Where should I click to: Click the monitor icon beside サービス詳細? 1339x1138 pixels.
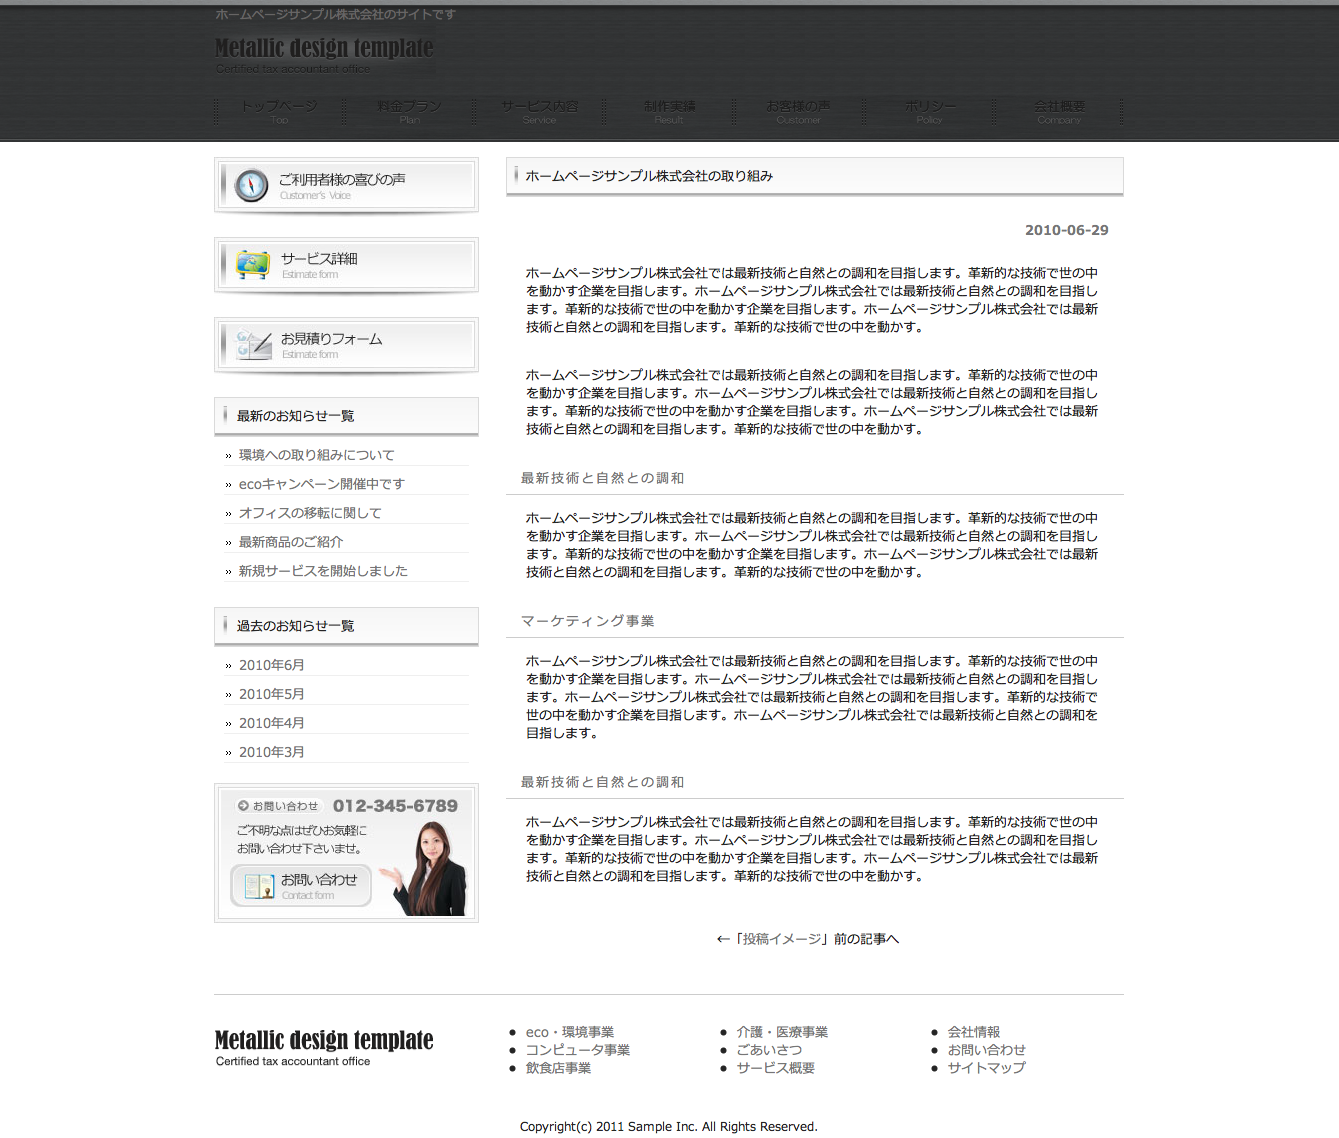pos(252,265)
